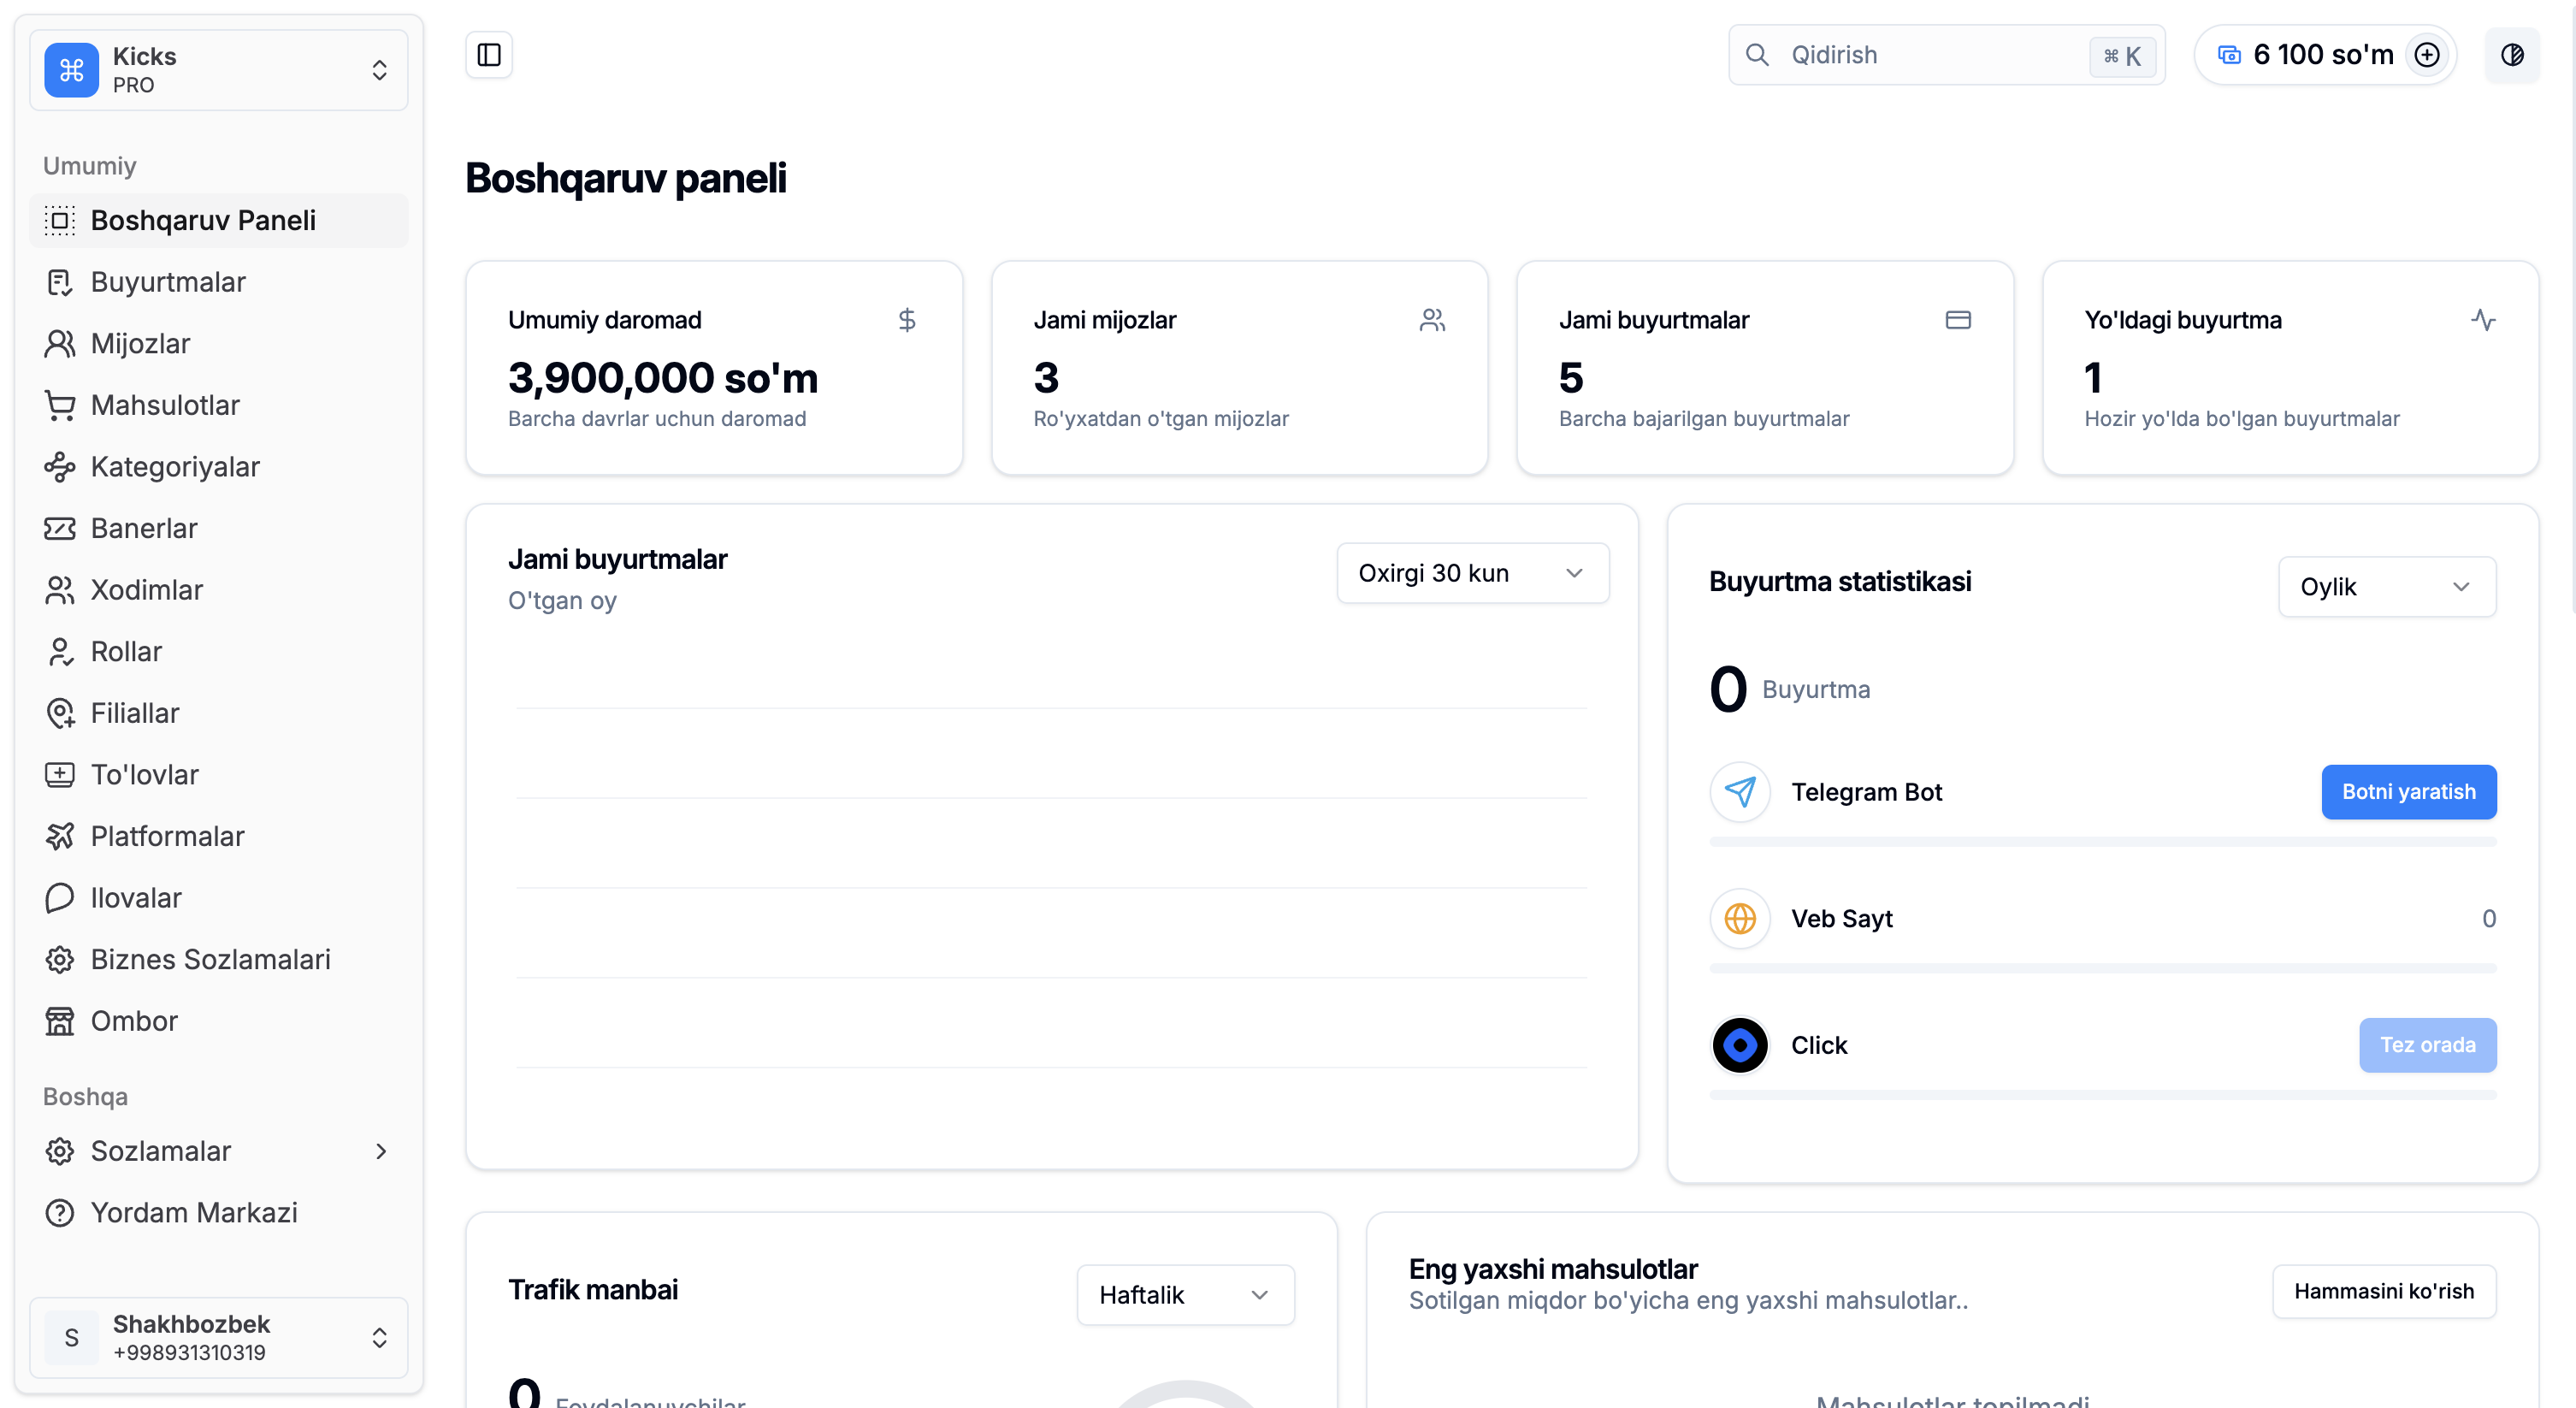Screen dimensions: 2576x1408
Task: Open Mahsulotlar via the cart icon
Action: point(60,405)
